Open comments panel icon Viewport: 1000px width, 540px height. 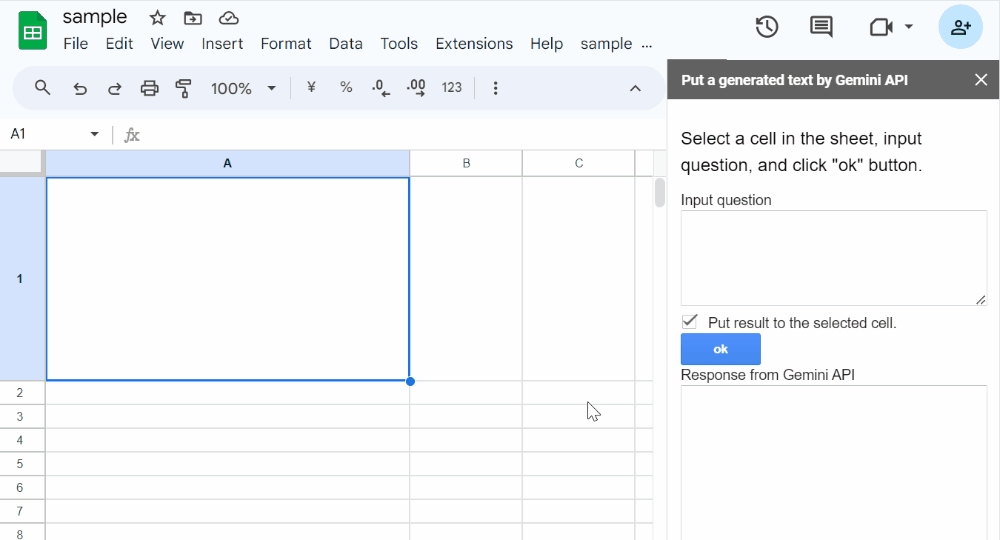coord(821,27)
